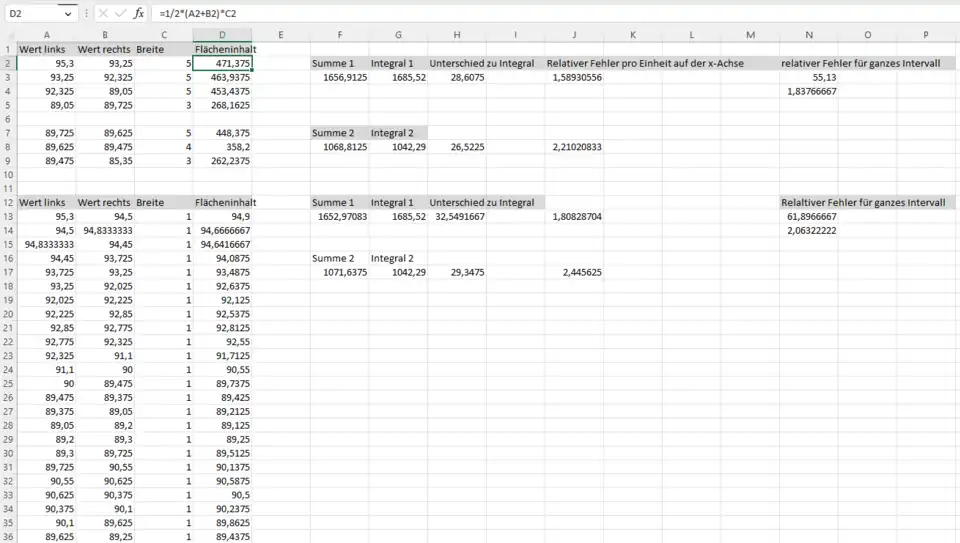Expand the Name Box dropdown arrow
This screenshot has height=543, width=960.
click(x=68, y=14)
